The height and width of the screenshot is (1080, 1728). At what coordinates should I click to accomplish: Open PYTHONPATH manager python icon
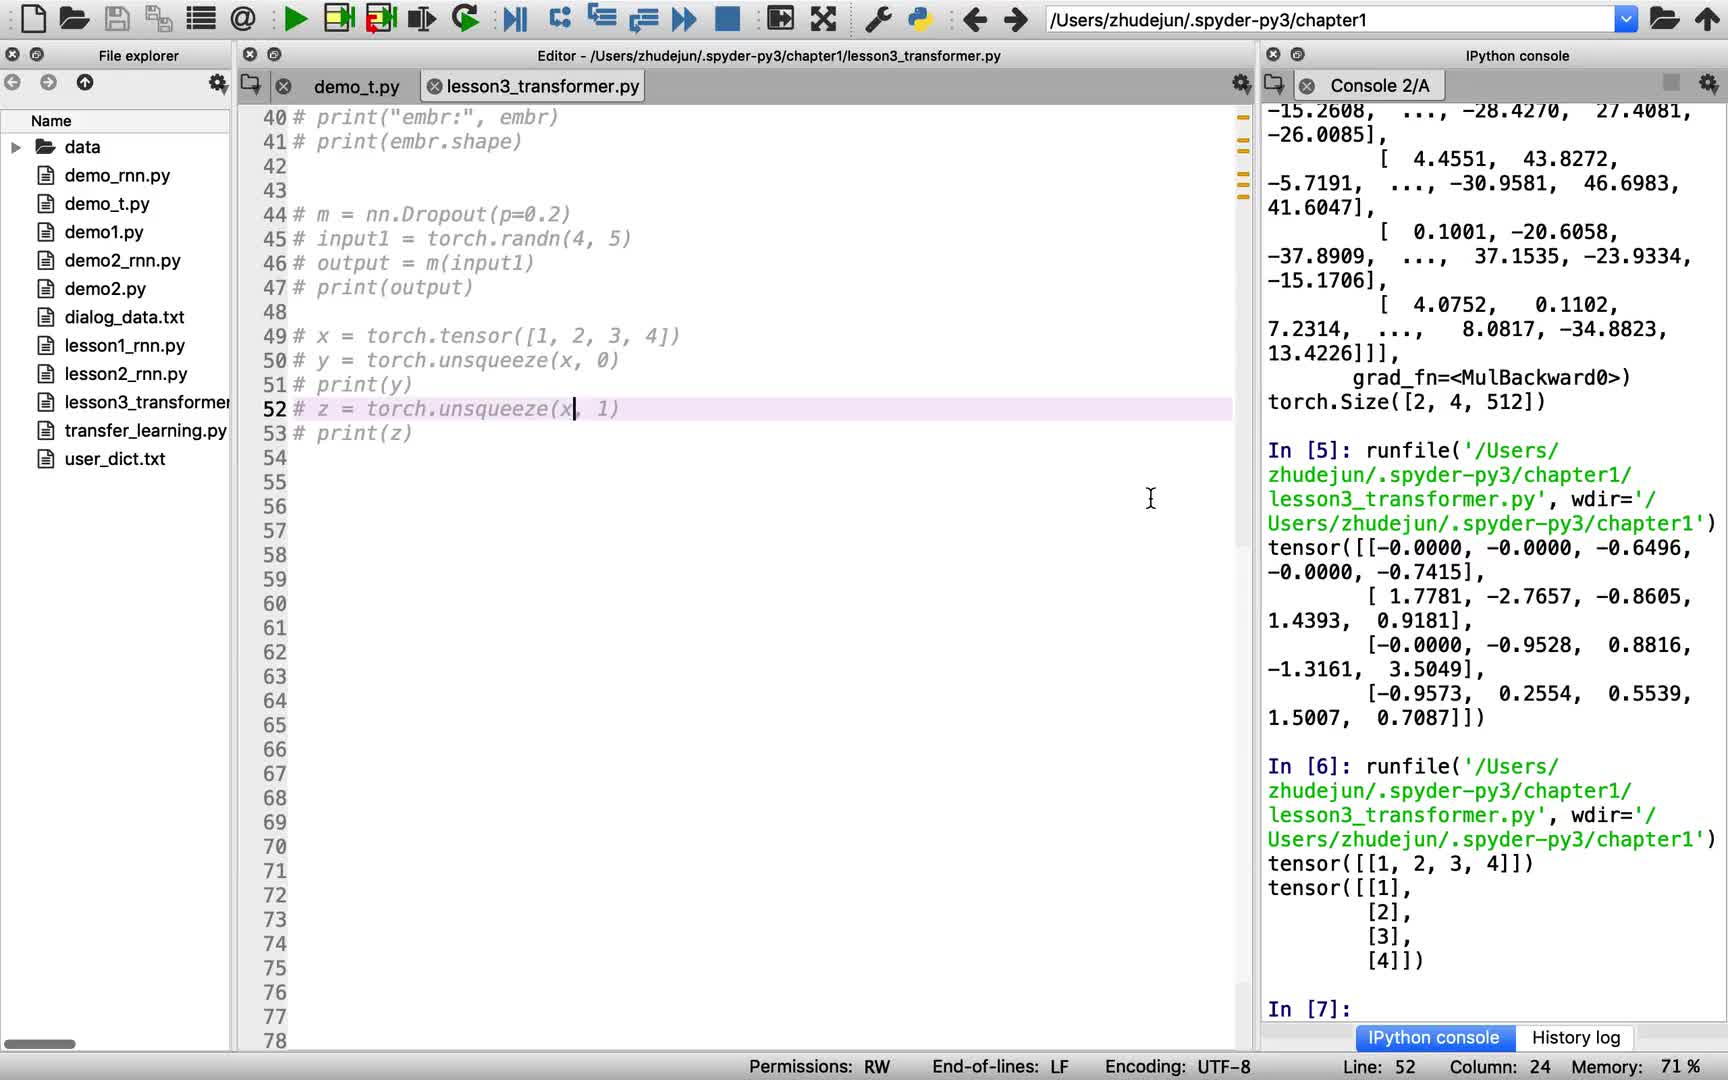tap(919, 18)
